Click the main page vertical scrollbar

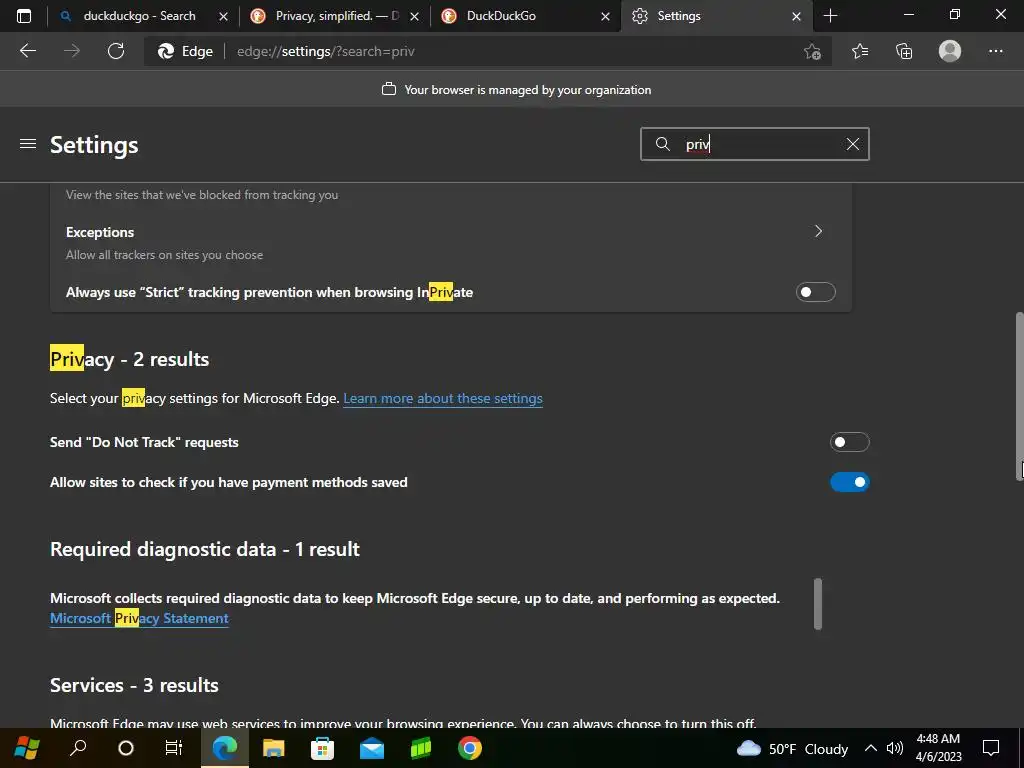coord(1019,396)
